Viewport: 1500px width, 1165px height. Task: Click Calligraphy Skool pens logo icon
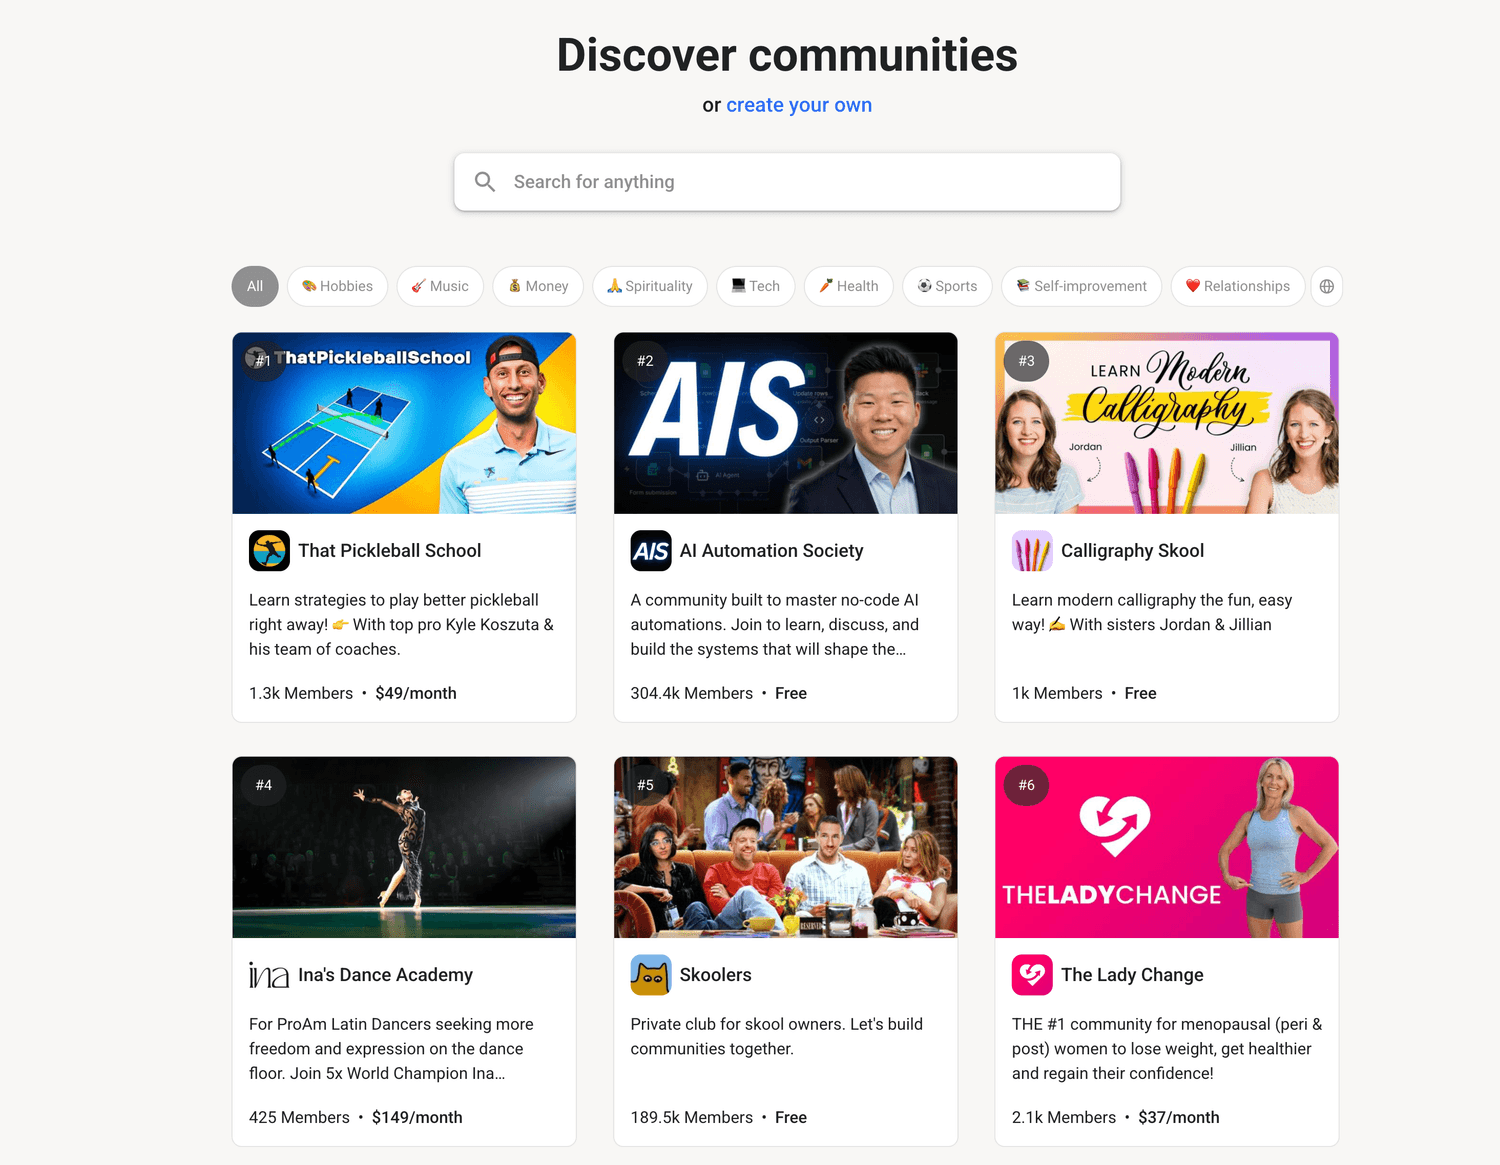tap(1032, 551)
